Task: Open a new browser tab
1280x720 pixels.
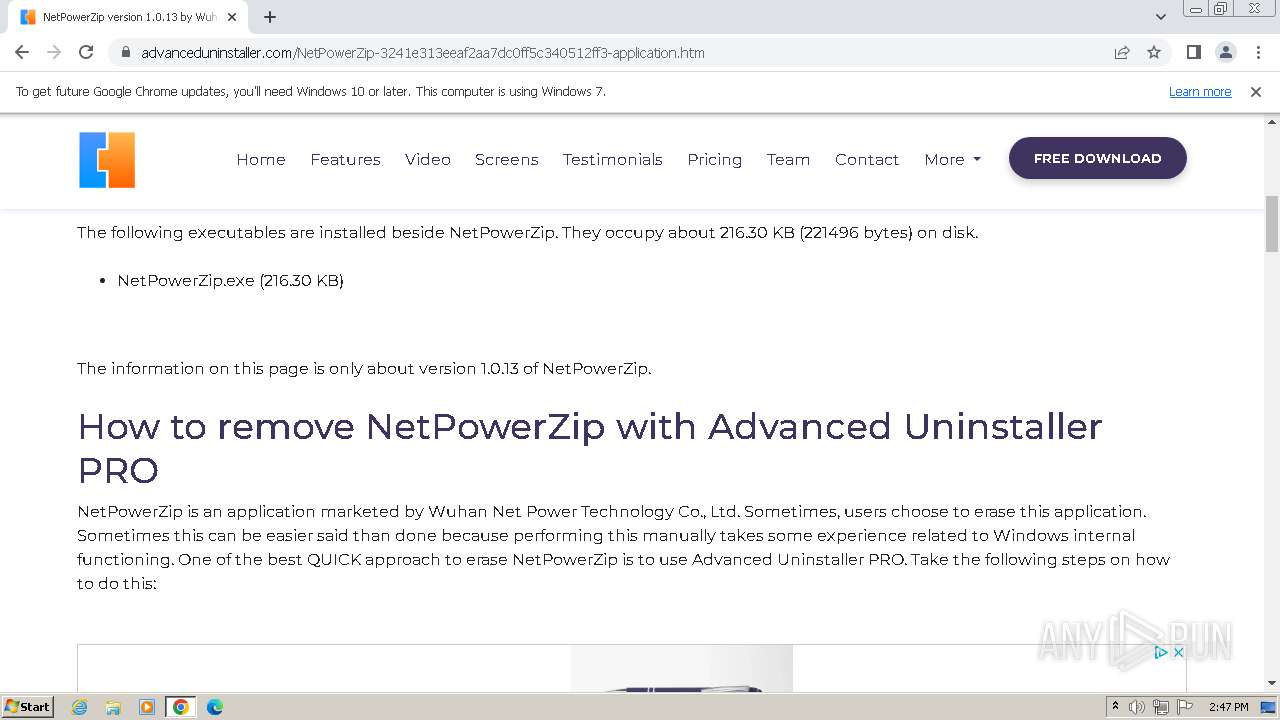Action: (x=270, y=17)
